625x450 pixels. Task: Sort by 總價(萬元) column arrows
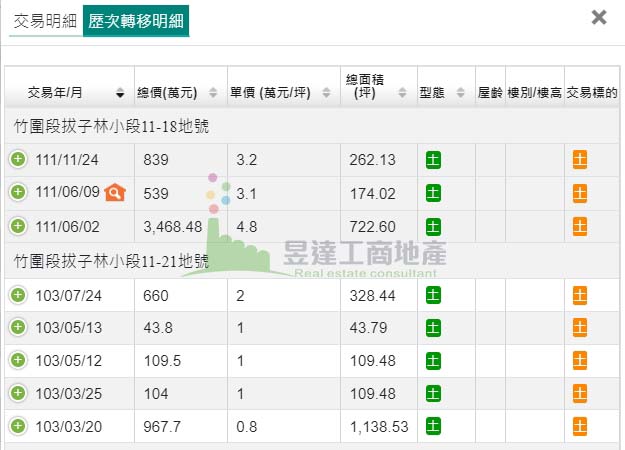click(213, 93)
